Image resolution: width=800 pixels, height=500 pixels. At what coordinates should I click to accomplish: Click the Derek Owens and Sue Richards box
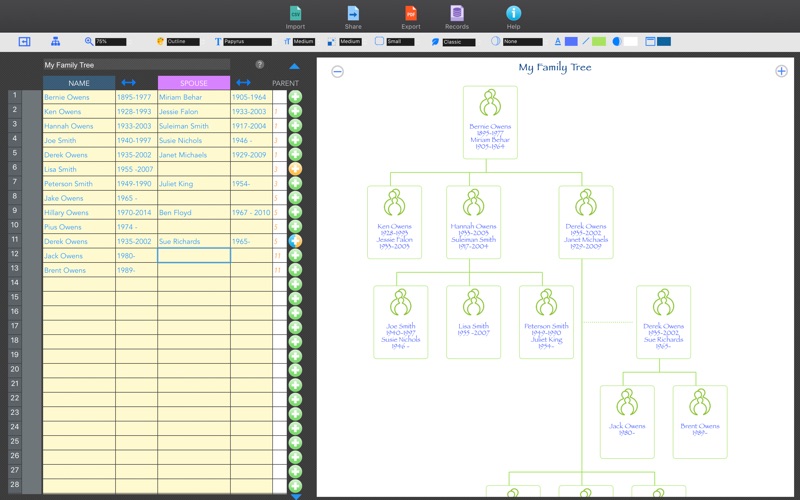[663, 322]
